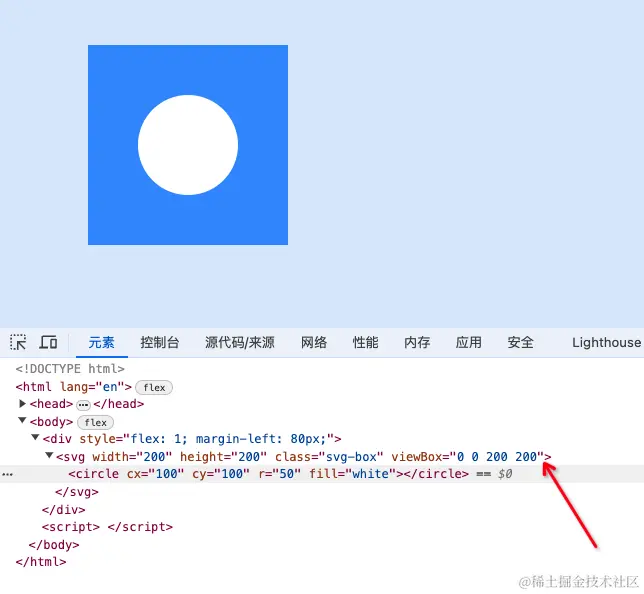Select the html lang="en" node
Viewport: 644px width, 594px height.
[x=74, y=387]
